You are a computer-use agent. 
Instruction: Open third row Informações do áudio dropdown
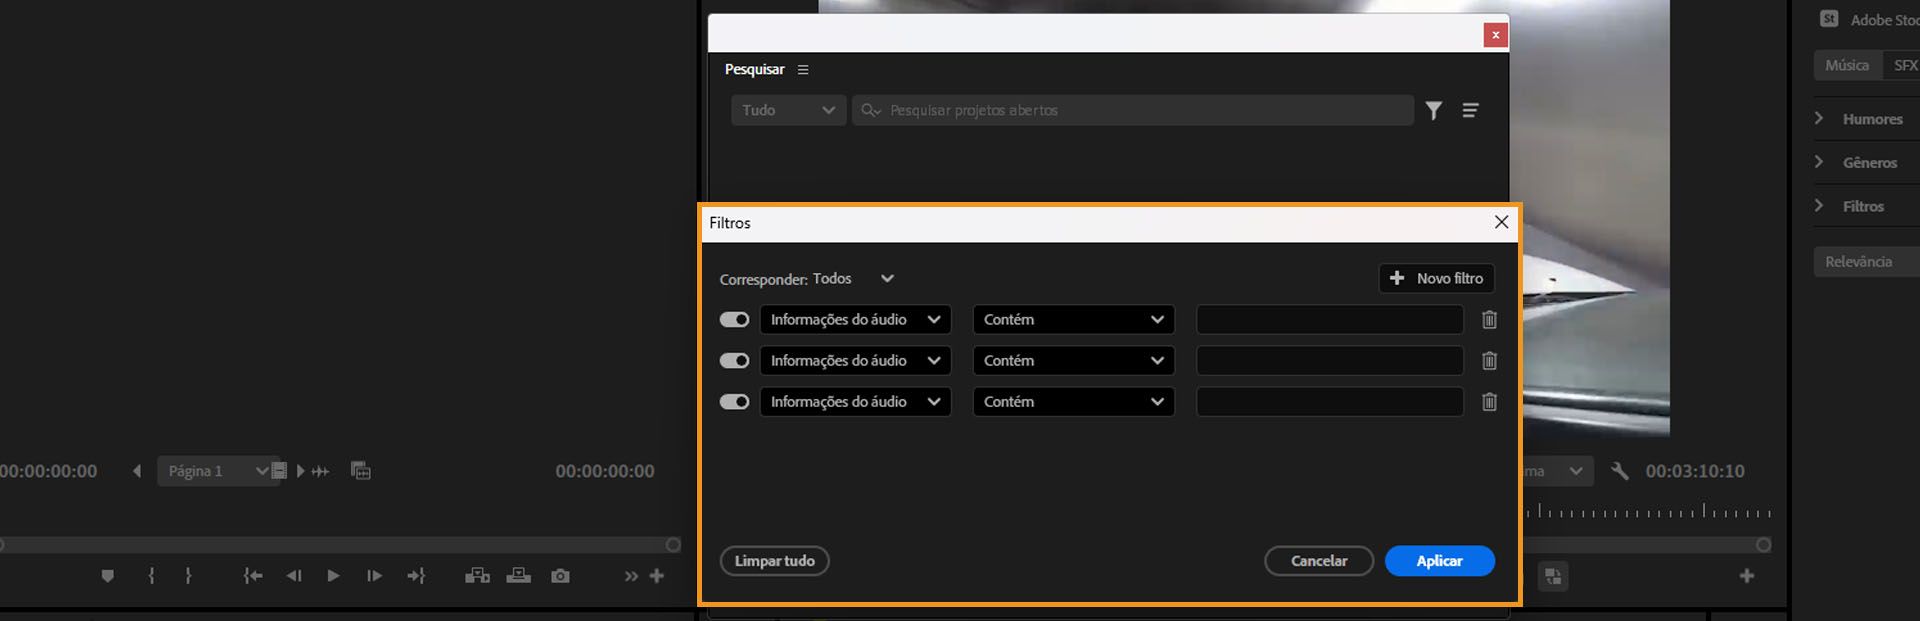pos(856,402)
